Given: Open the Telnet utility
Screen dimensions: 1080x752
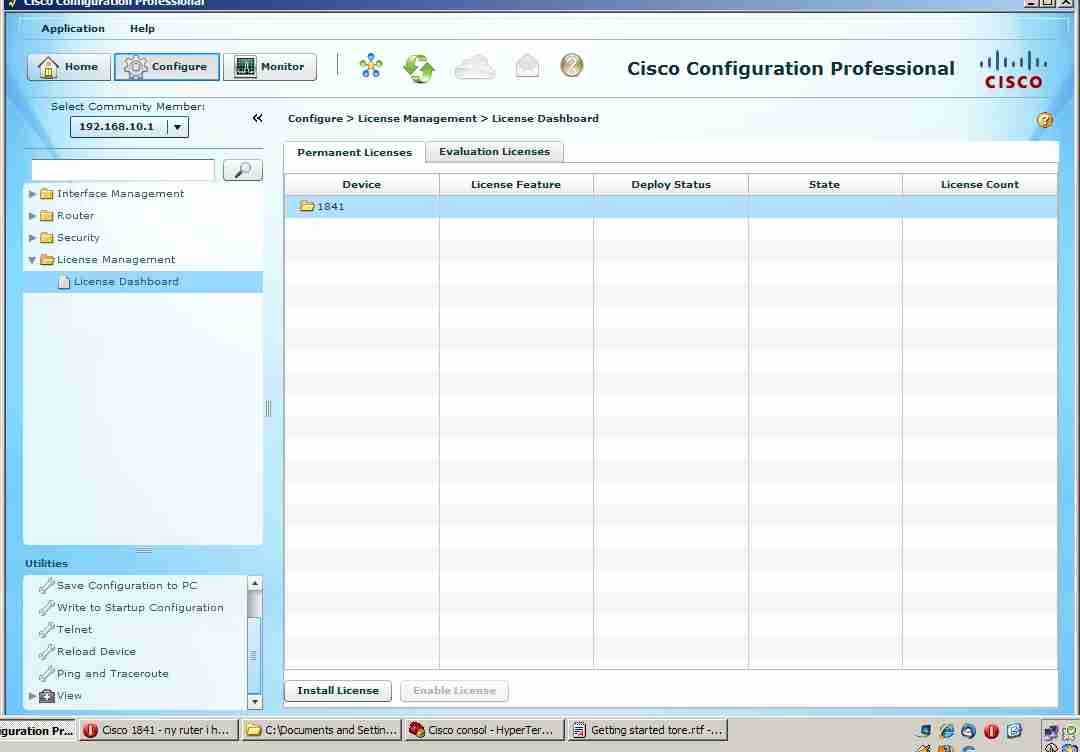Looking at the screenshot, I should [74, 629].
